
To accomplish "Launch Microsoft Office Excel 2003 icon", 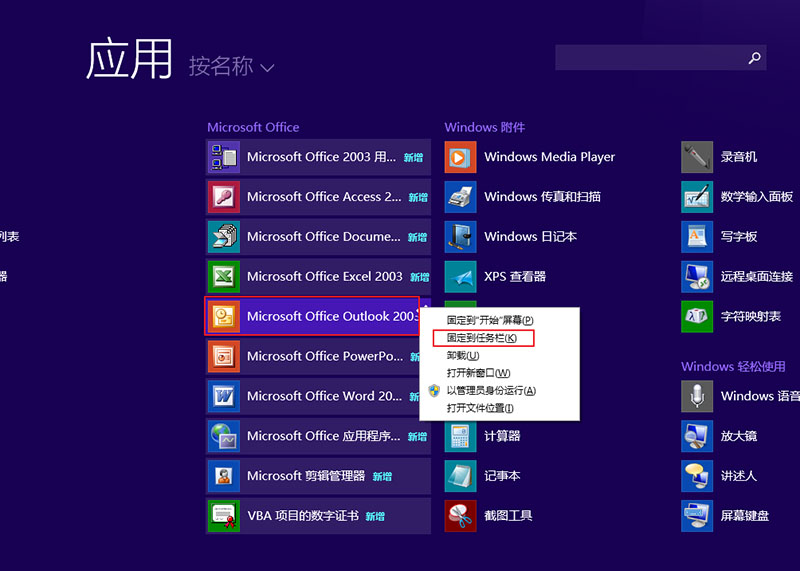I will (224, 276).
